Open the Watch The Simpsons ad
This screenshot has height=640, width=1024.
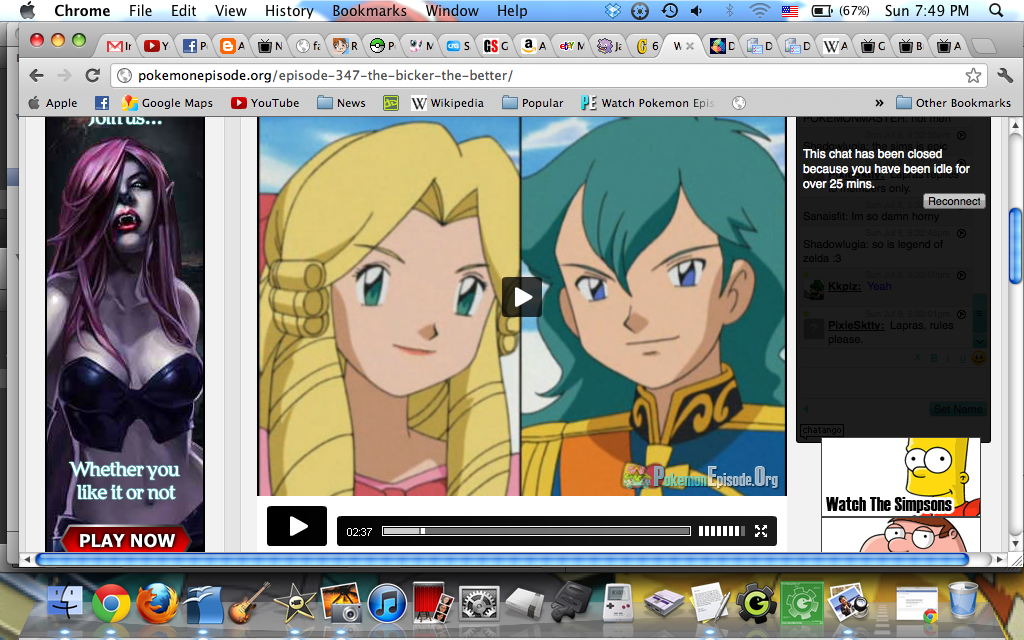pyautogui.click(x=901, y=477)
